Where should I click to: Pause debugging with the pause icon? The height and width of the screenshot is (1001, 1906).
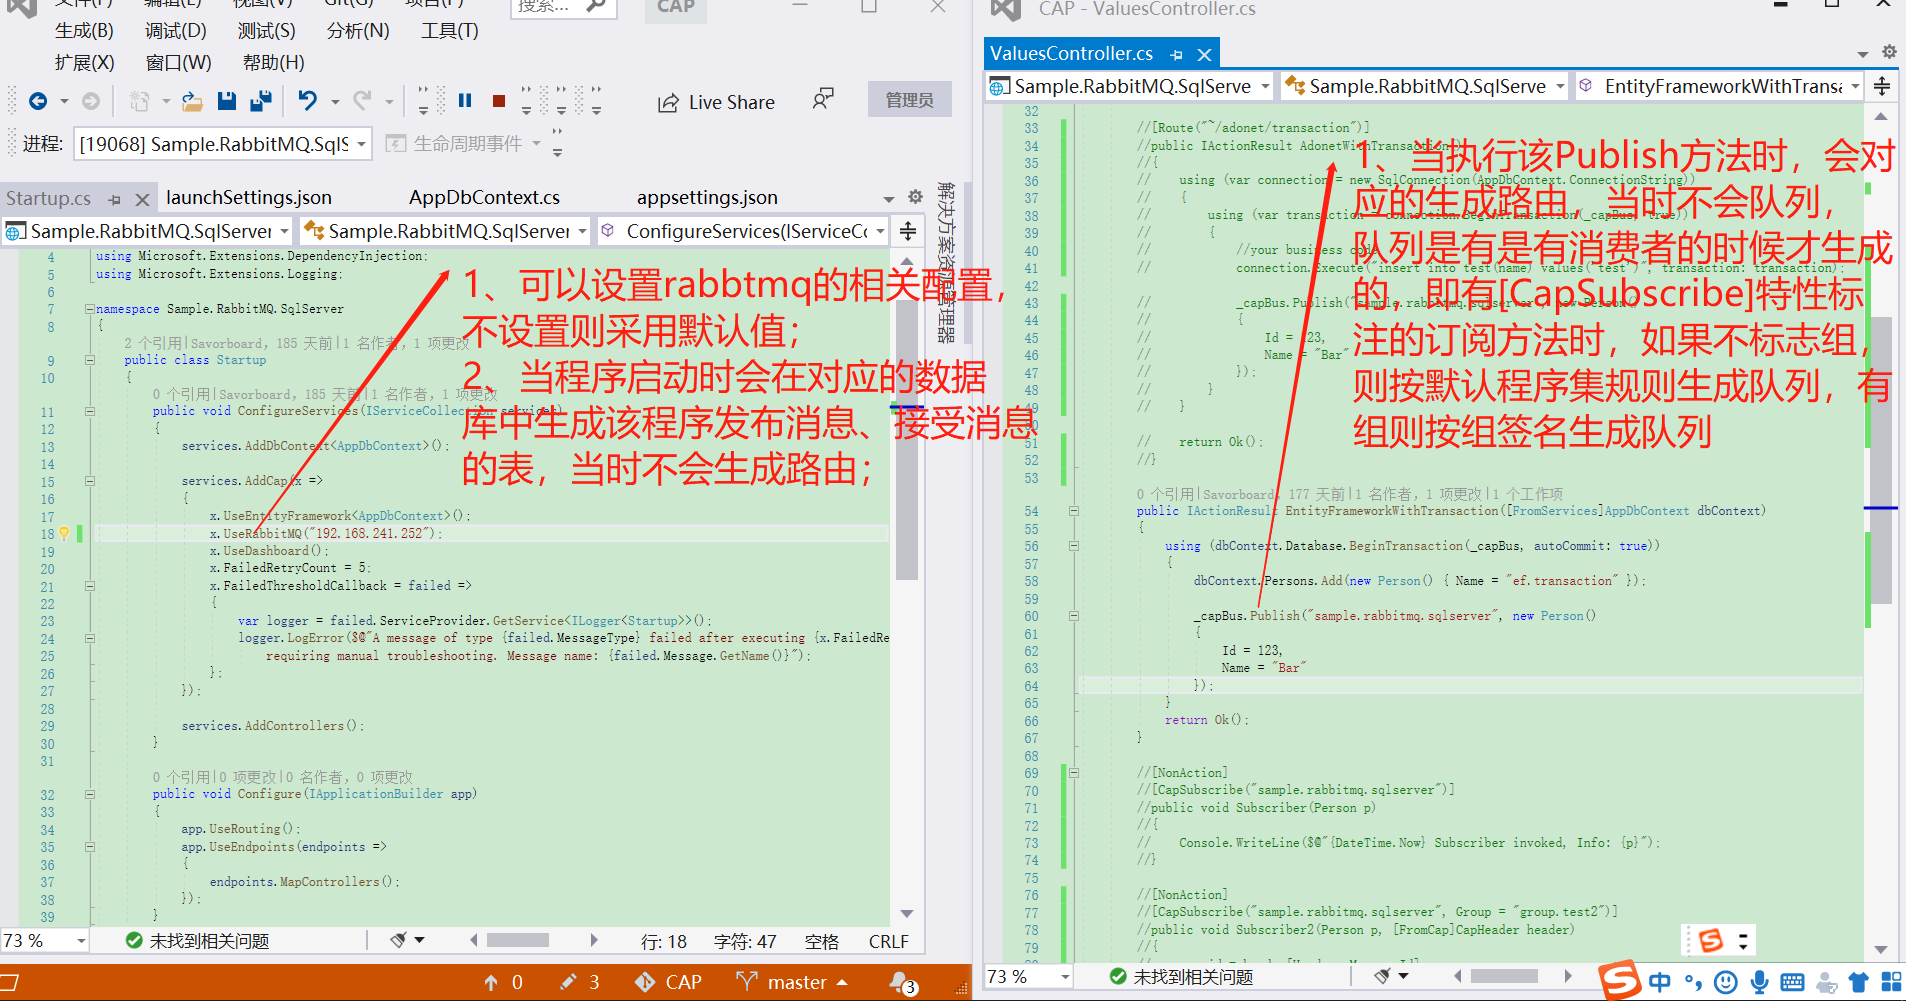[465, 100]
